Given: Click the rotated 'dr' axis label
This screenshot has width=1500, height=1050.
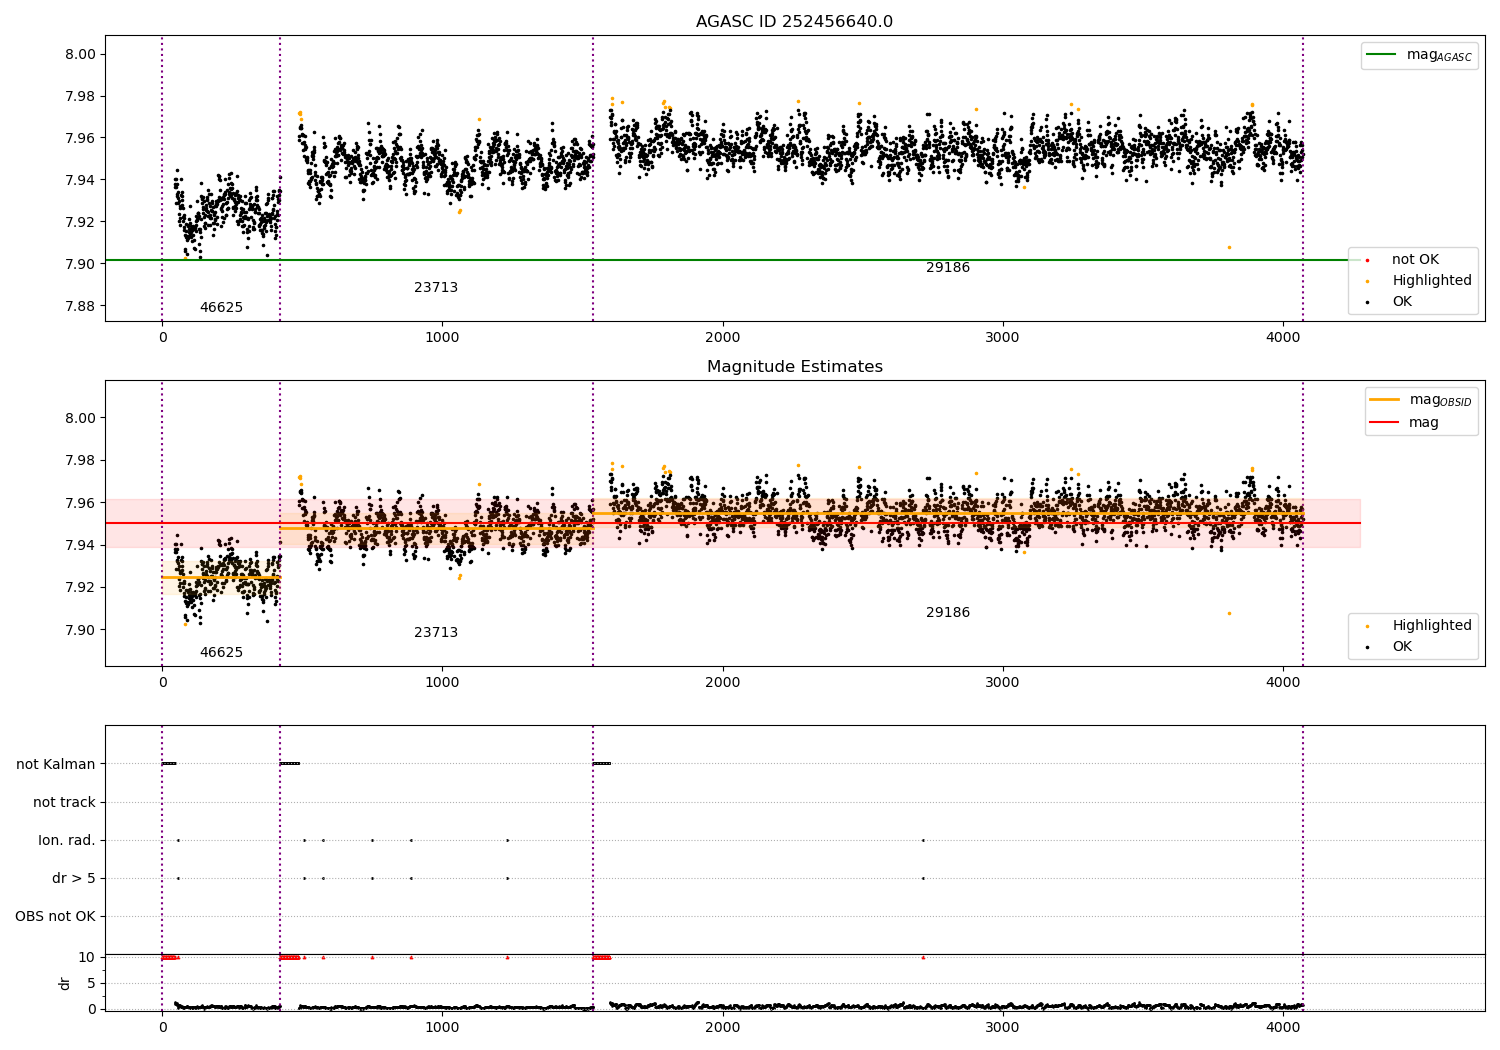Looking at the screenshot, I should (x=65, y=983).
